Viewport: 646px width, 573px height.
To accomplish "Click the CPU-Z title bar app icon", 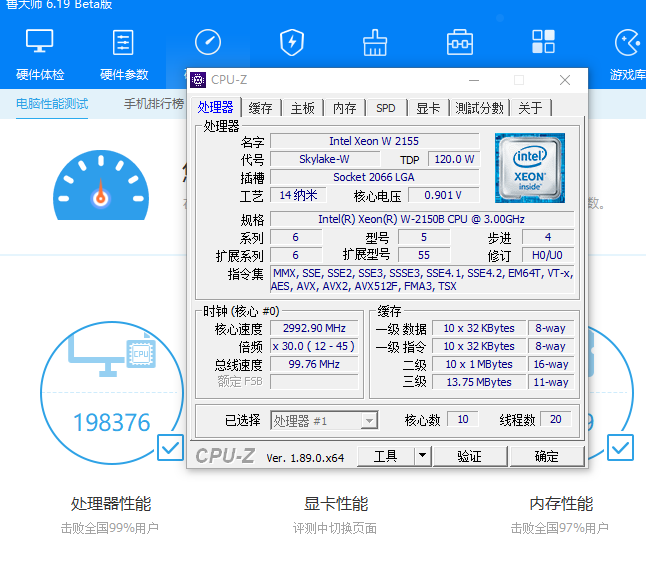I will (198, 80).
